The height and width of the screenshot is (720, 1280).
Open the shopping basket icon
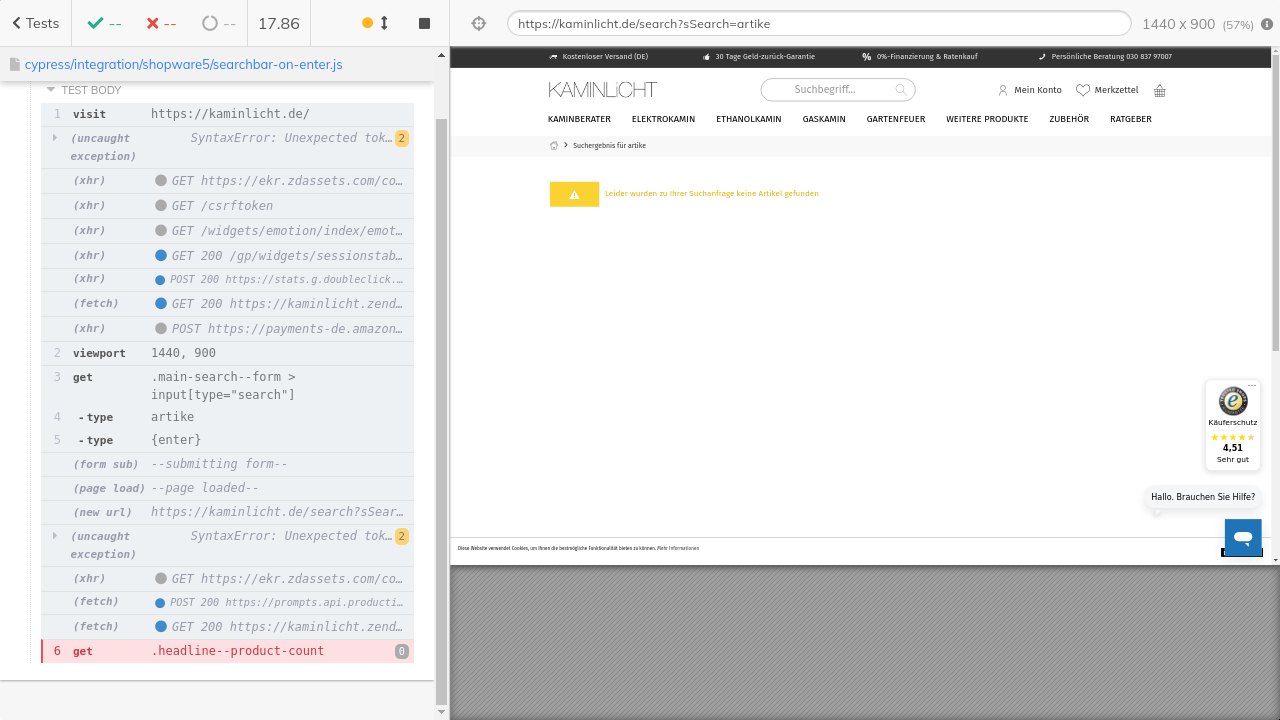[1160, 91]
